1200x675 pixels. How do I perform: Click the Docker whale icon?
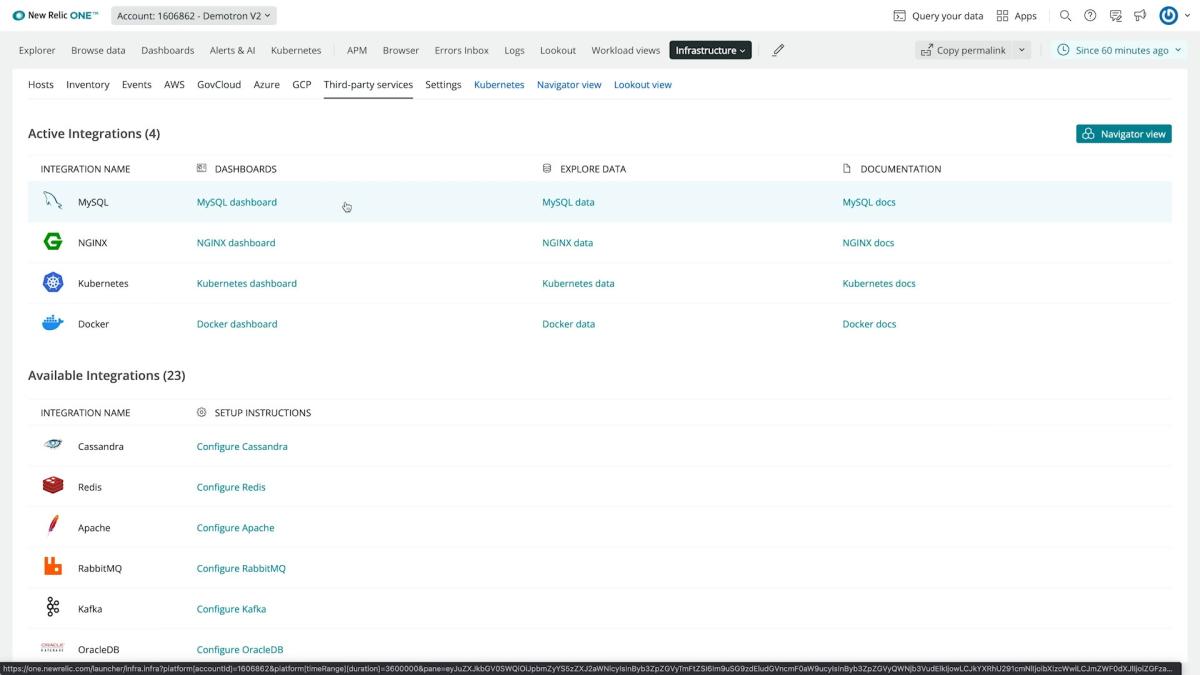(x=53, y=323)
